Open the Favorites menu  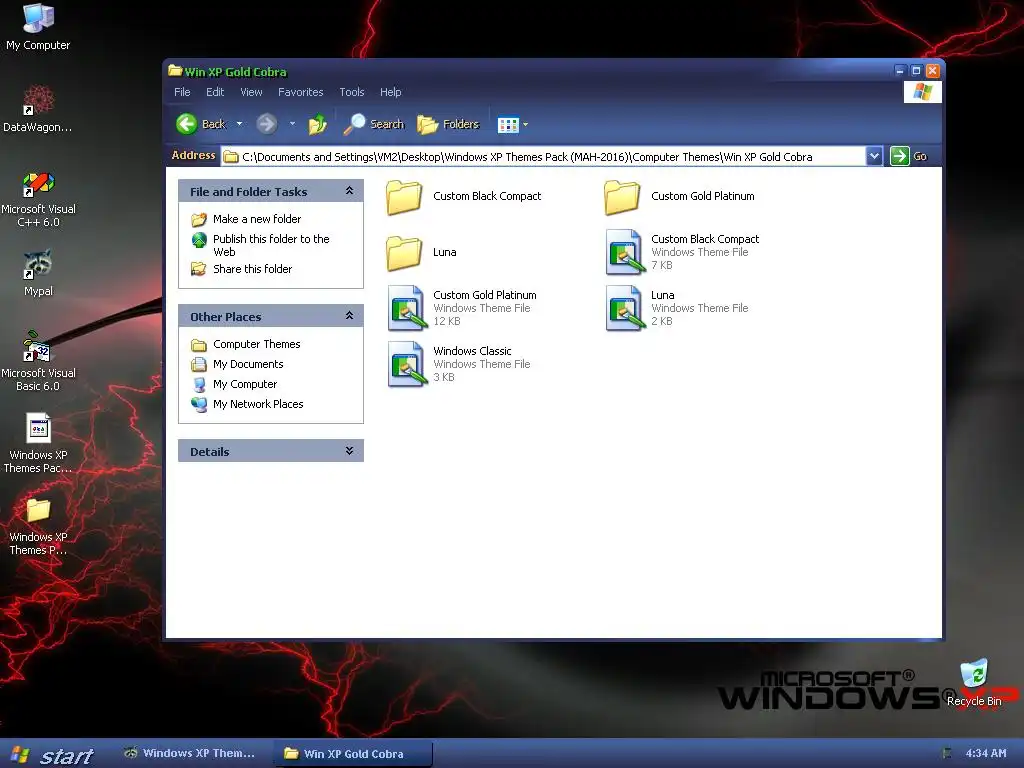300,92
